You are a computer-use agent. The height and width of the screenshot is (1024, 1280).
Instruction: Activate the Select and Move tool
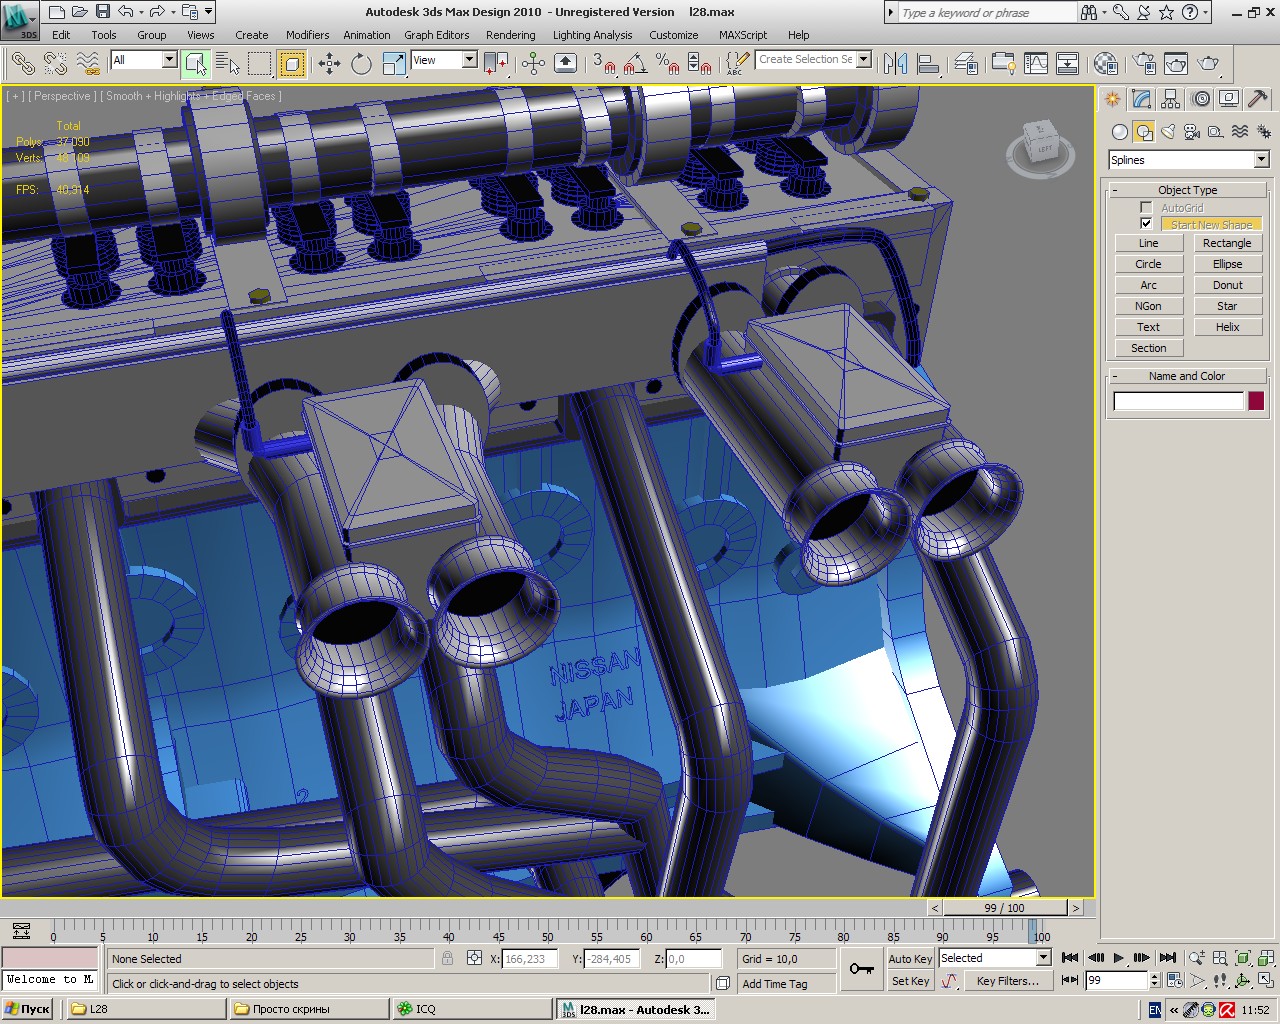(x=329, y=64)
